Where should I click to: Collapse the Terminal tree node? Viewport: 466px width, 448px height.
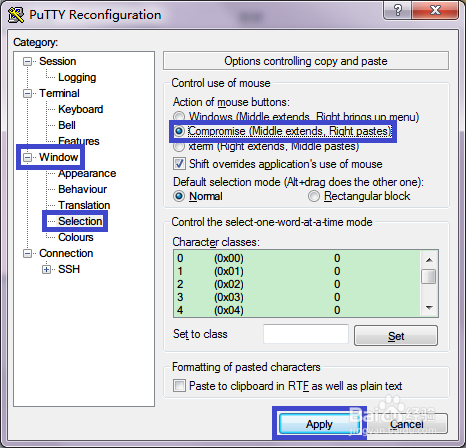27,93
